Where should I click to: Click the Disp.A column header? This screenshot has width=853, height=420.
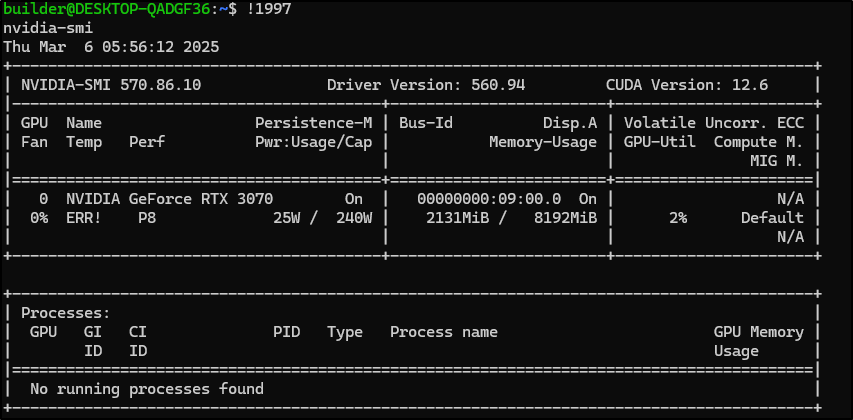570,123
